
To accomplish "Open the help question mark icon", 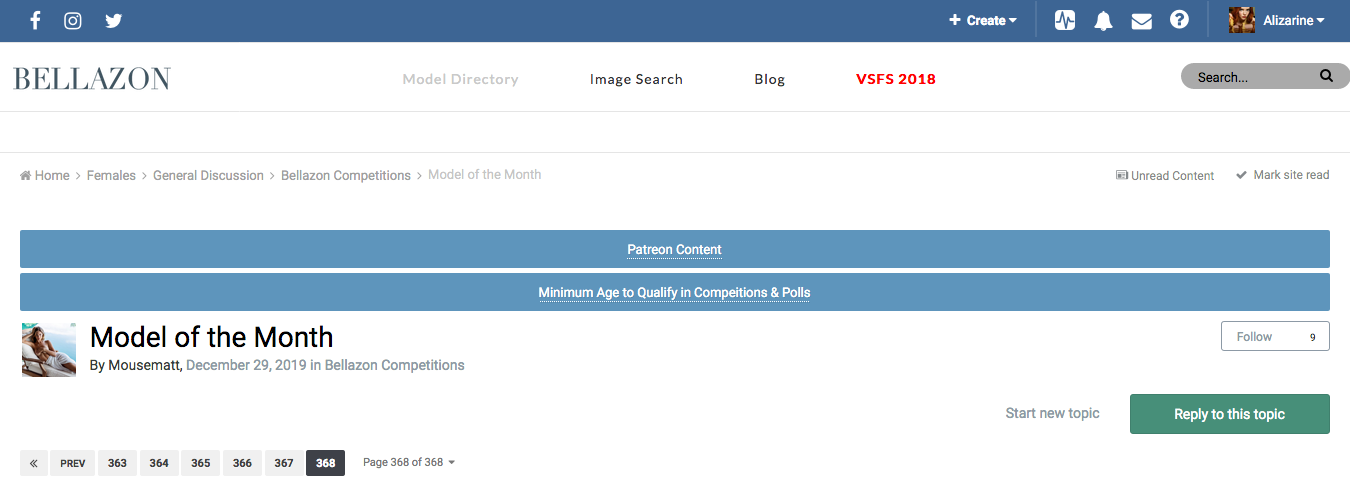I will tap(1179, 20).
